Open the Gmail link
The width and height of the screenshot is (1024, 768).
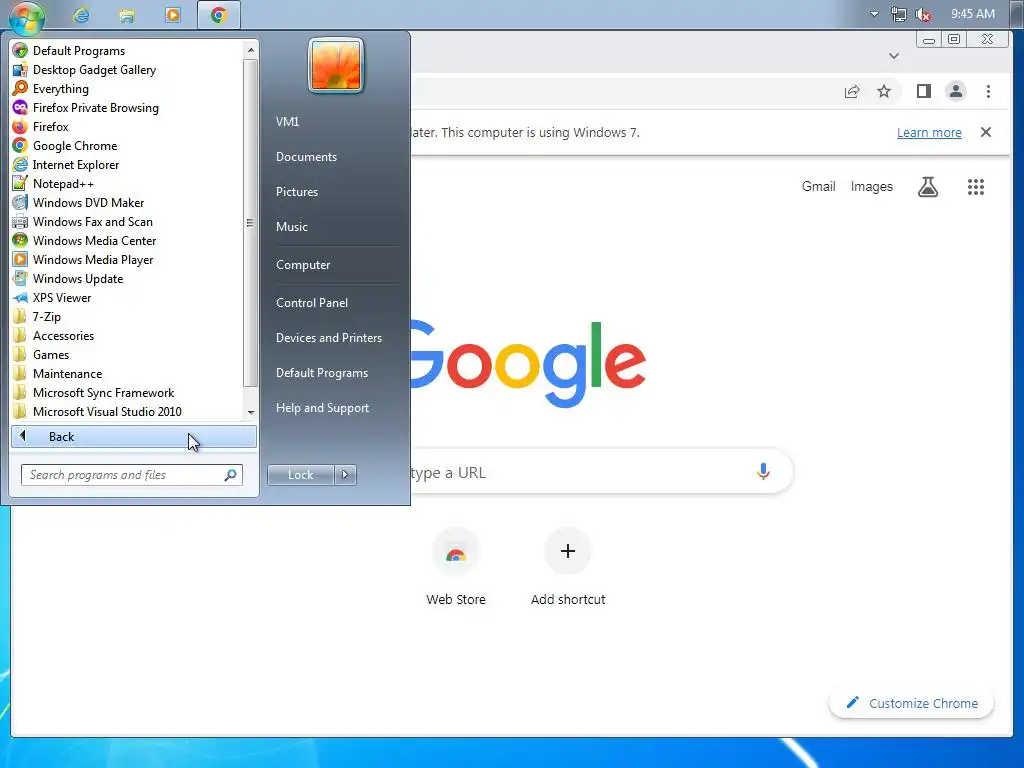tap(818, 187)
